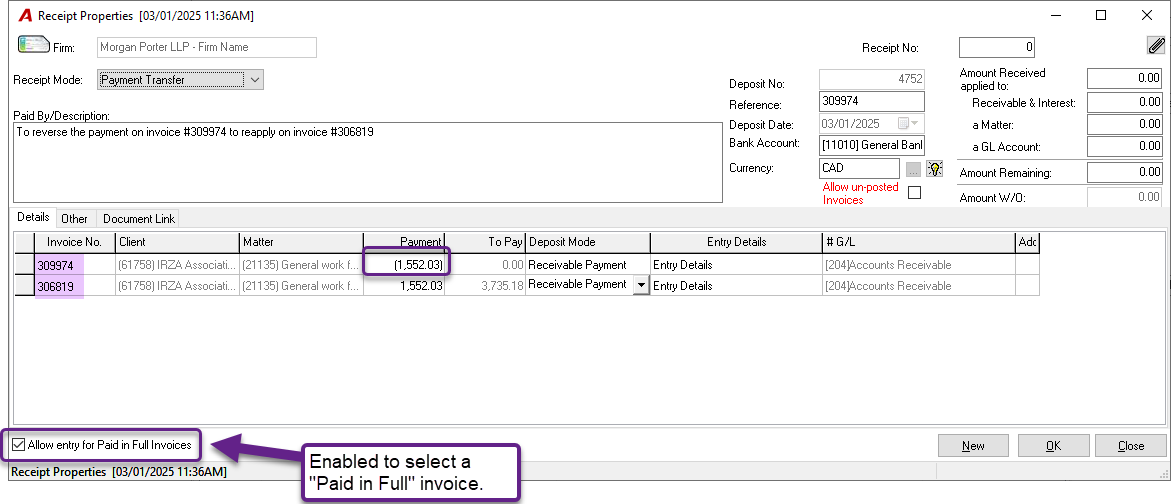The width and height of the screenshot is (1171, 504).
Task: Expand Deposit Mode dropdown for invoice 306819
Action: (x=642, y=285)
